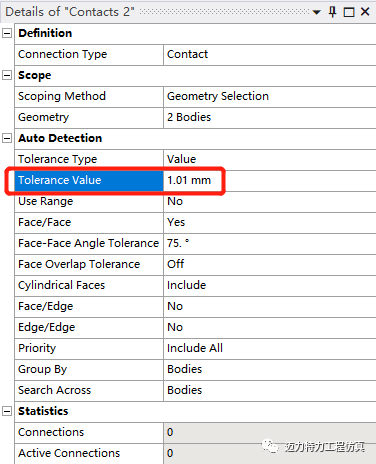
Task: Change Priority from Include All
Action: [x=270, y=349]
